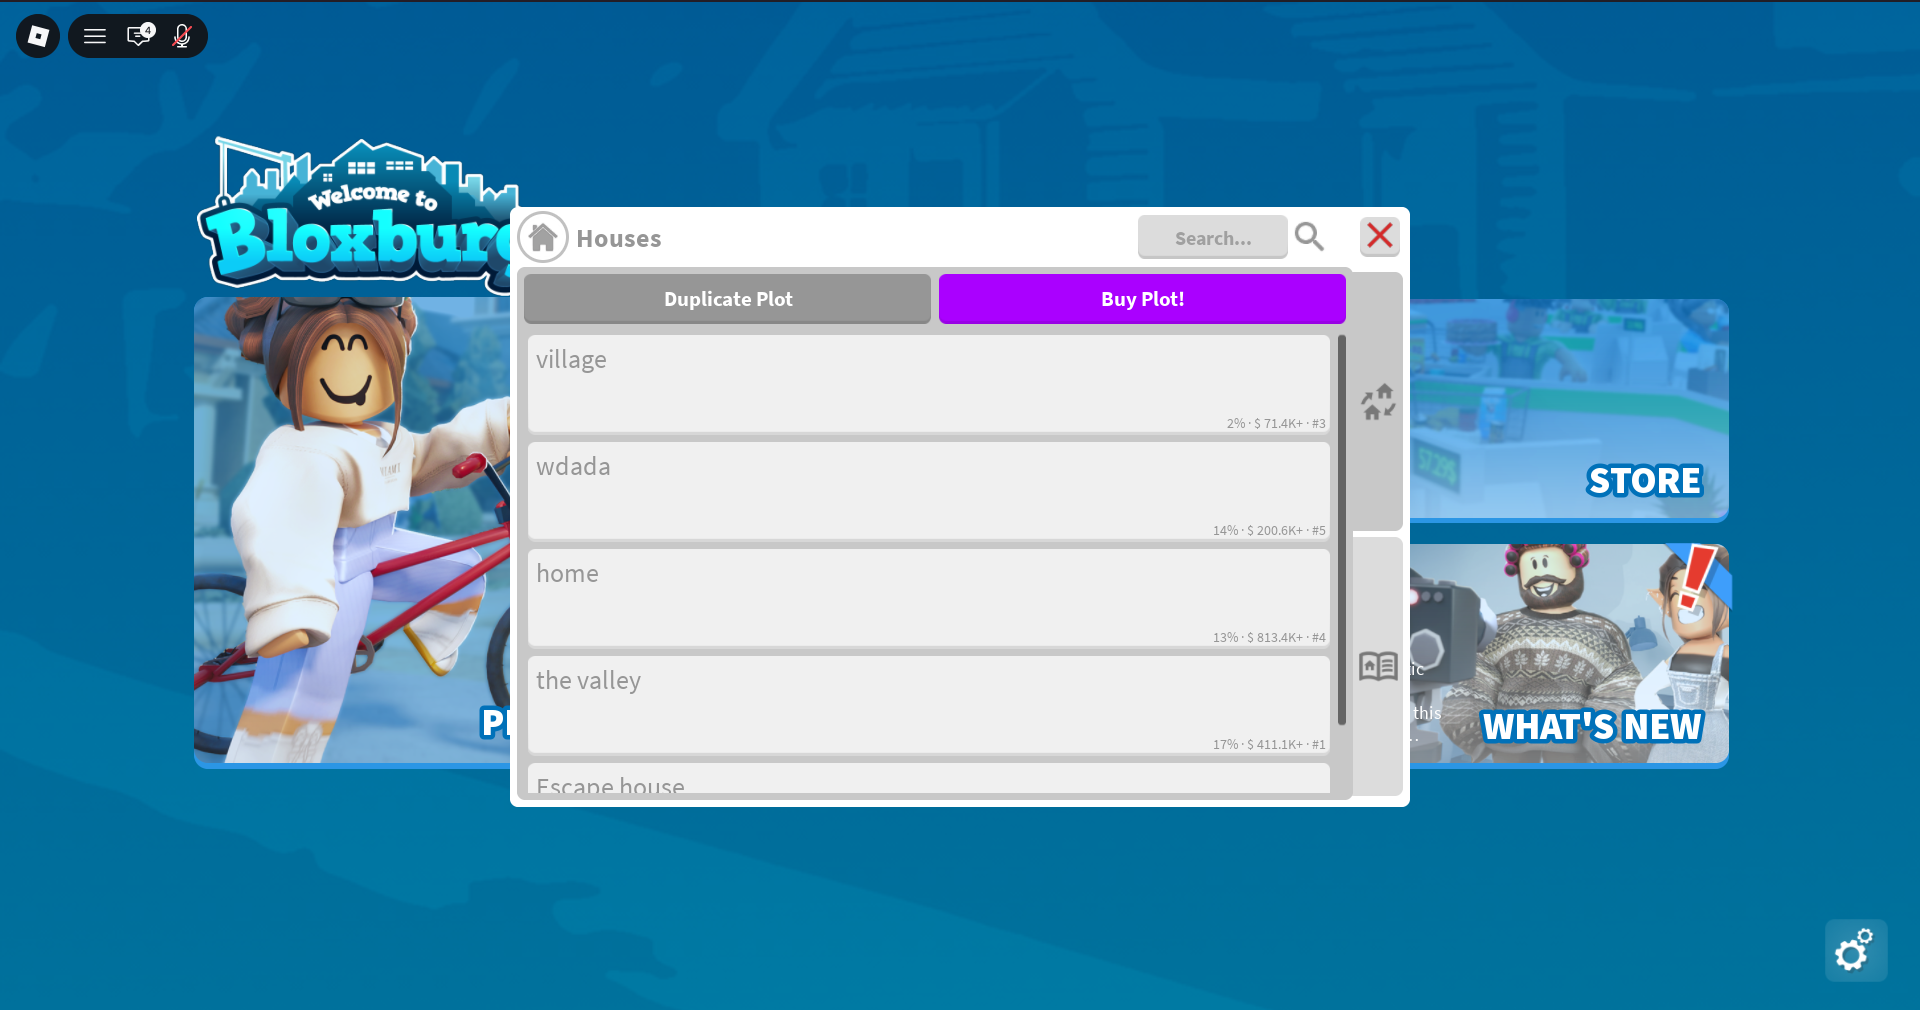Viewport: 1920px width, 1010px height.
Task: Select 'the valley' house entry
Action: tap(929, 705)
